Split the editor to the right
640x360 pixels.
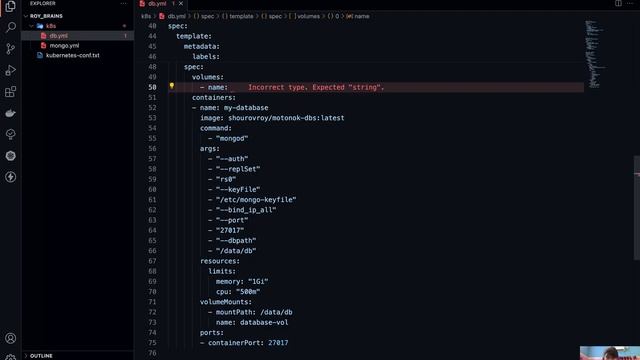click(x=618, y=3)
